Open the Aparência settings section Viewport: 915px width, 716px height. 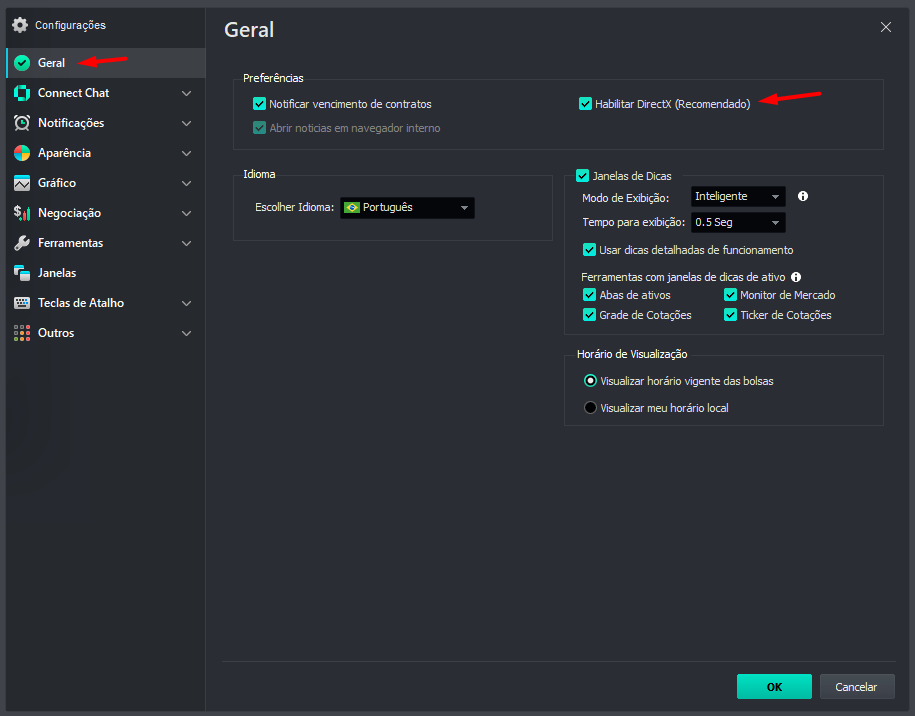[106, 153]
